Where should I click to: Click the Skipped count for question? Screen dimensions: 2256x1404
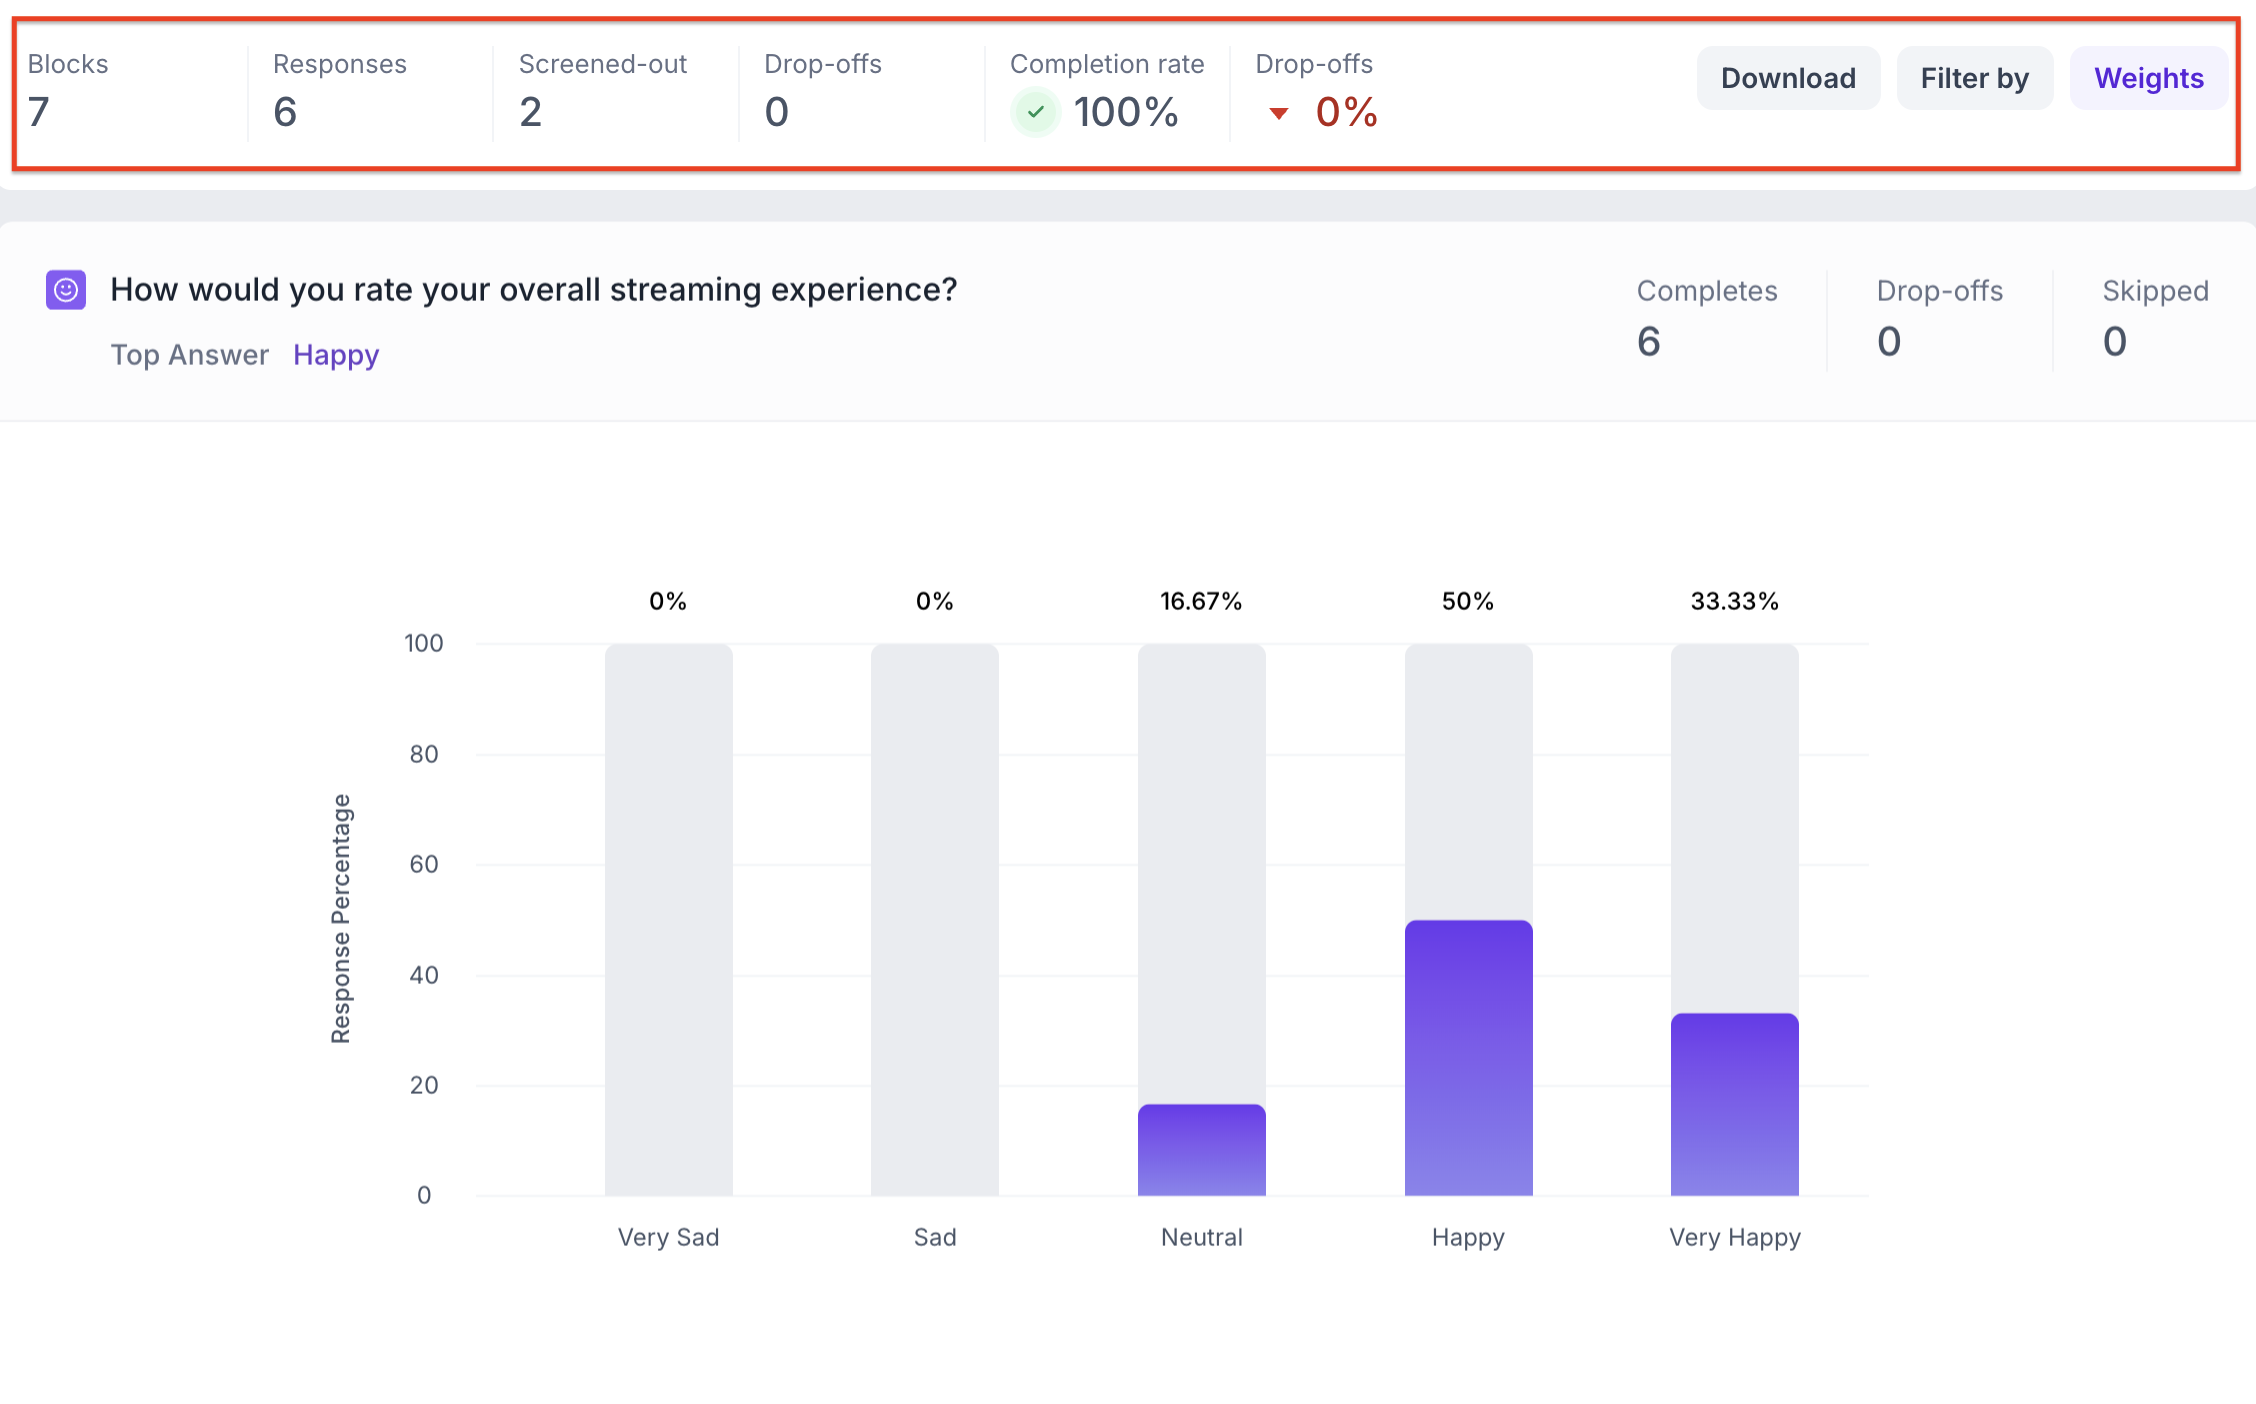click(x=2114, y=342)
